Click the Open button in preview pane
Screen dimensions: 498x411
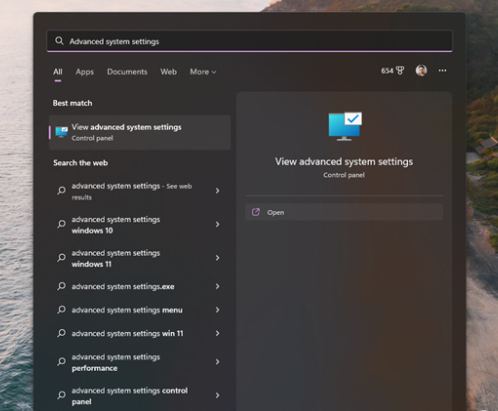click(344, 212)
